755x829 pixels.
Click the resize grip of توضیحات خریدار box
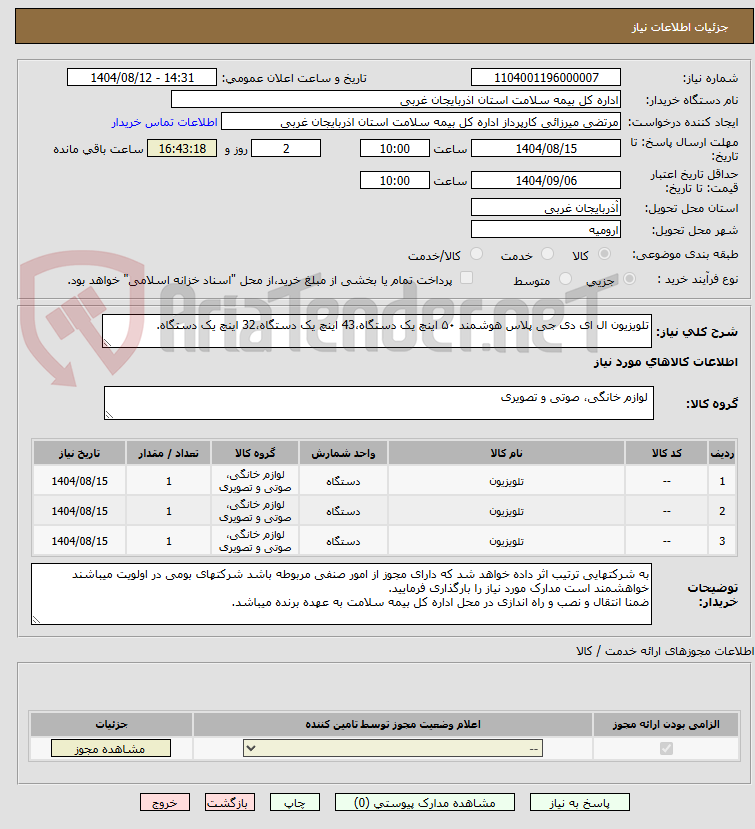click(36, 620)
